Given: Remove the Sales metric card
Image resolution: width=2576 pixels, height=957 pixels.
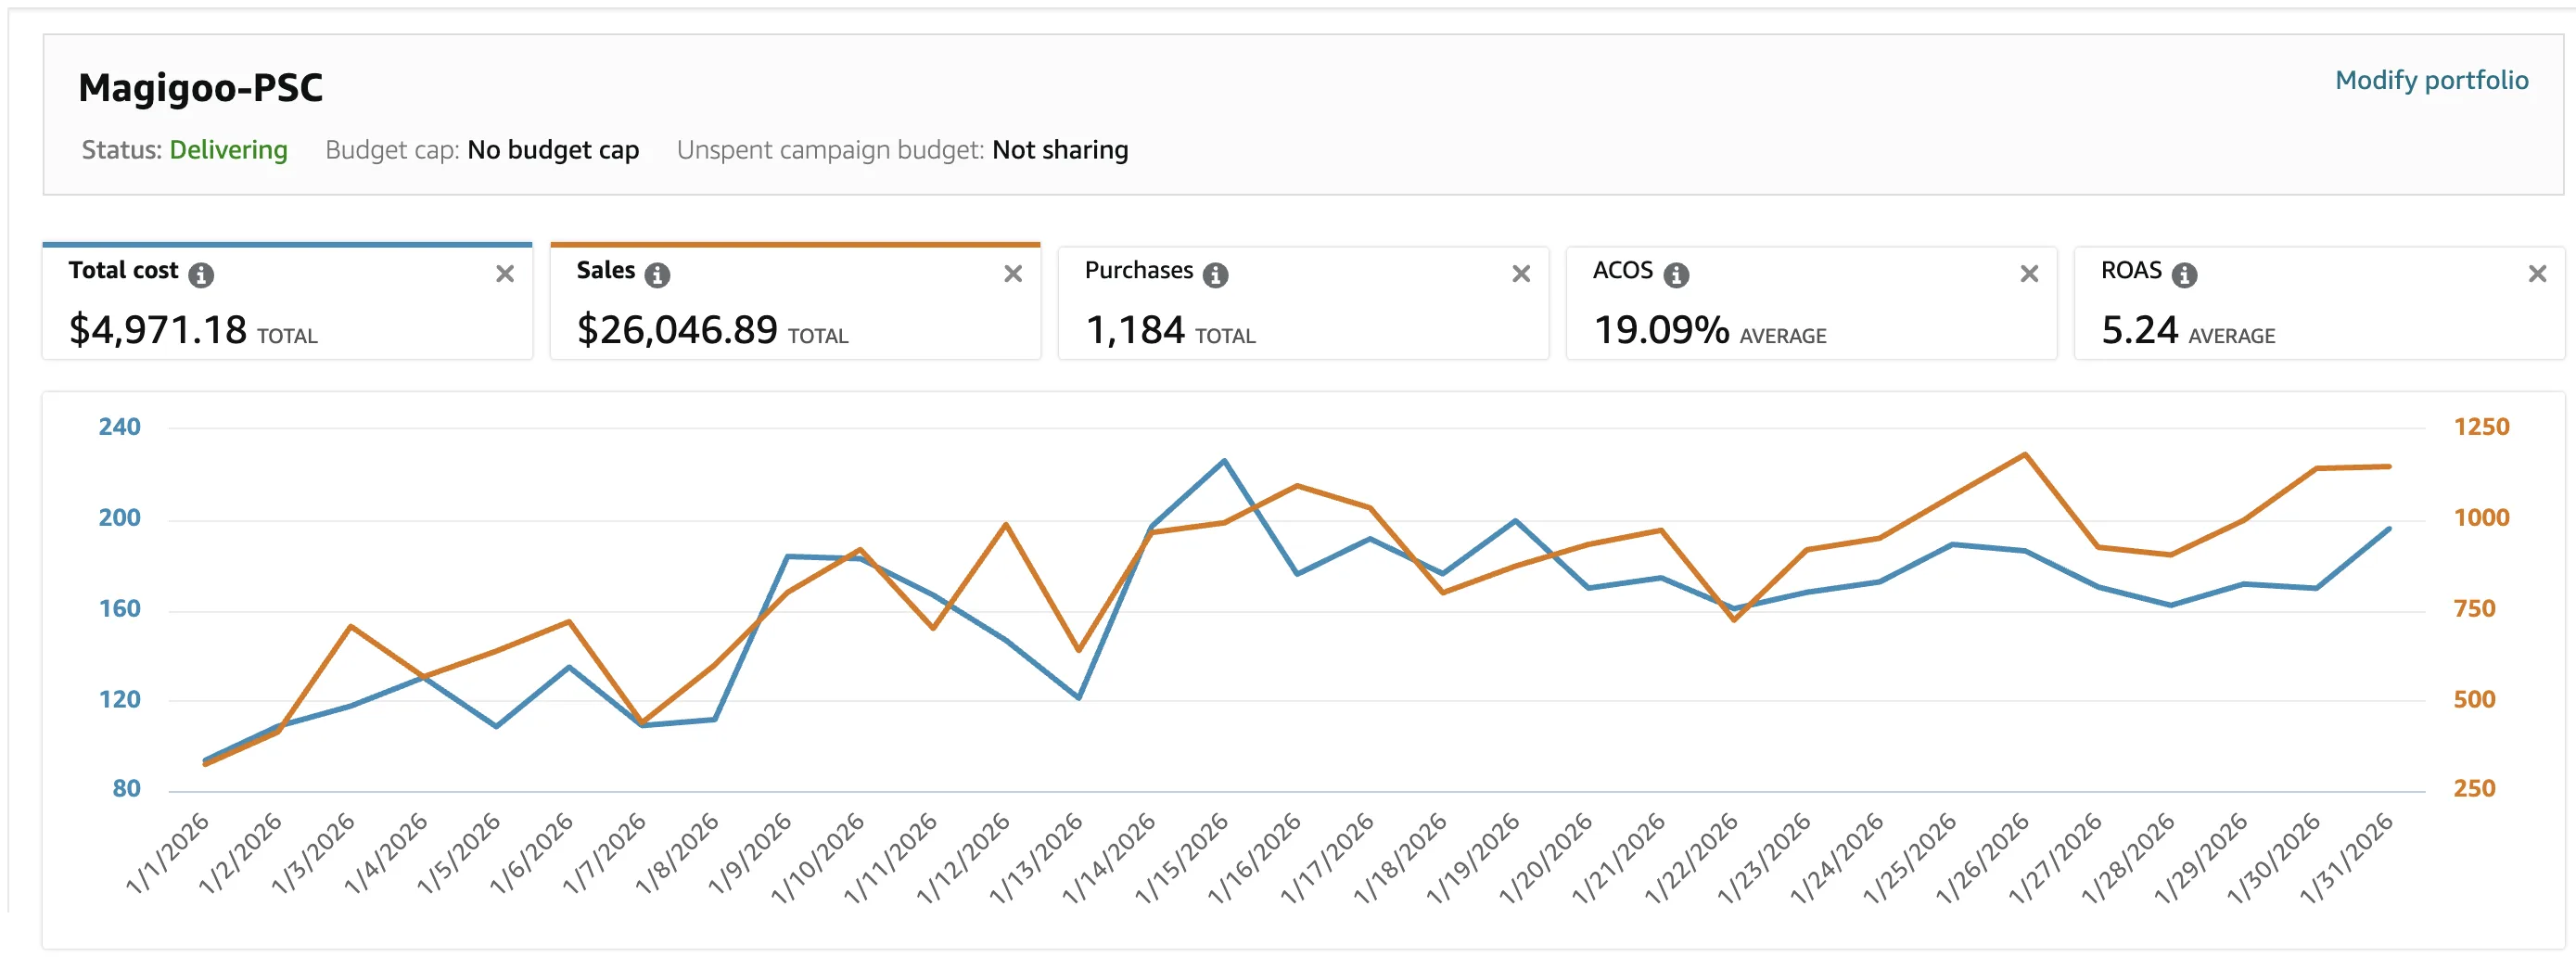Looking at the screenshot, I should click(x=1013, y=274).
